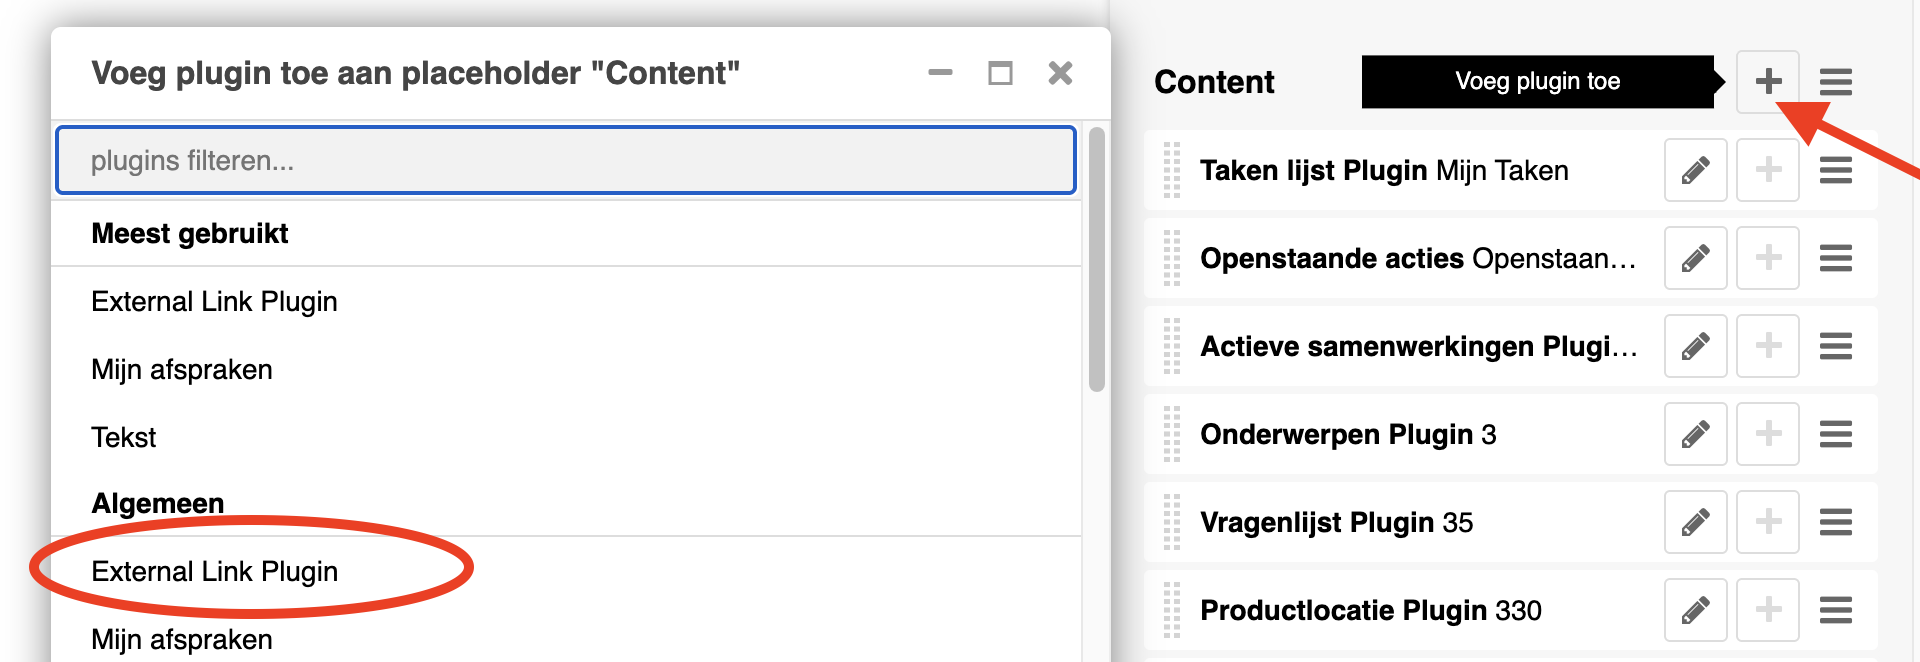The height and width of the screenshot is (662, 1920).
Task: Choose Tekst from the plugin list
Action: tap(124, 438)
